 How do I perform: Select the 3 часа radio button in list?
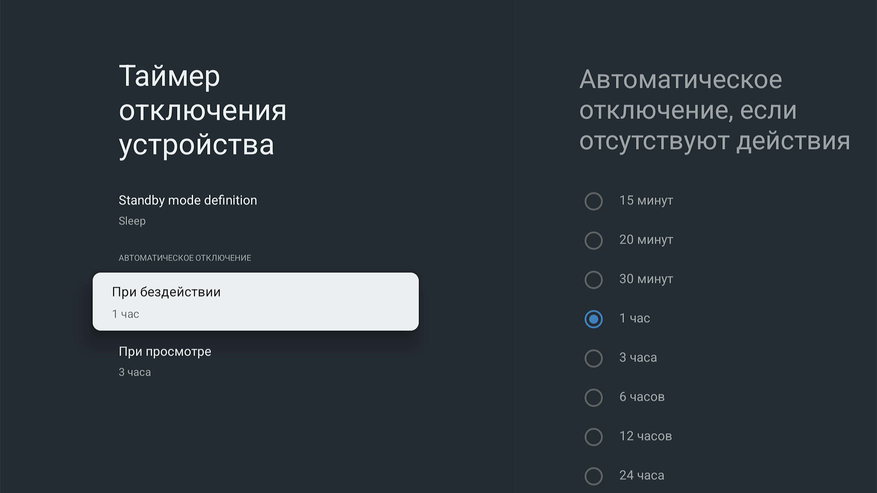594,358
